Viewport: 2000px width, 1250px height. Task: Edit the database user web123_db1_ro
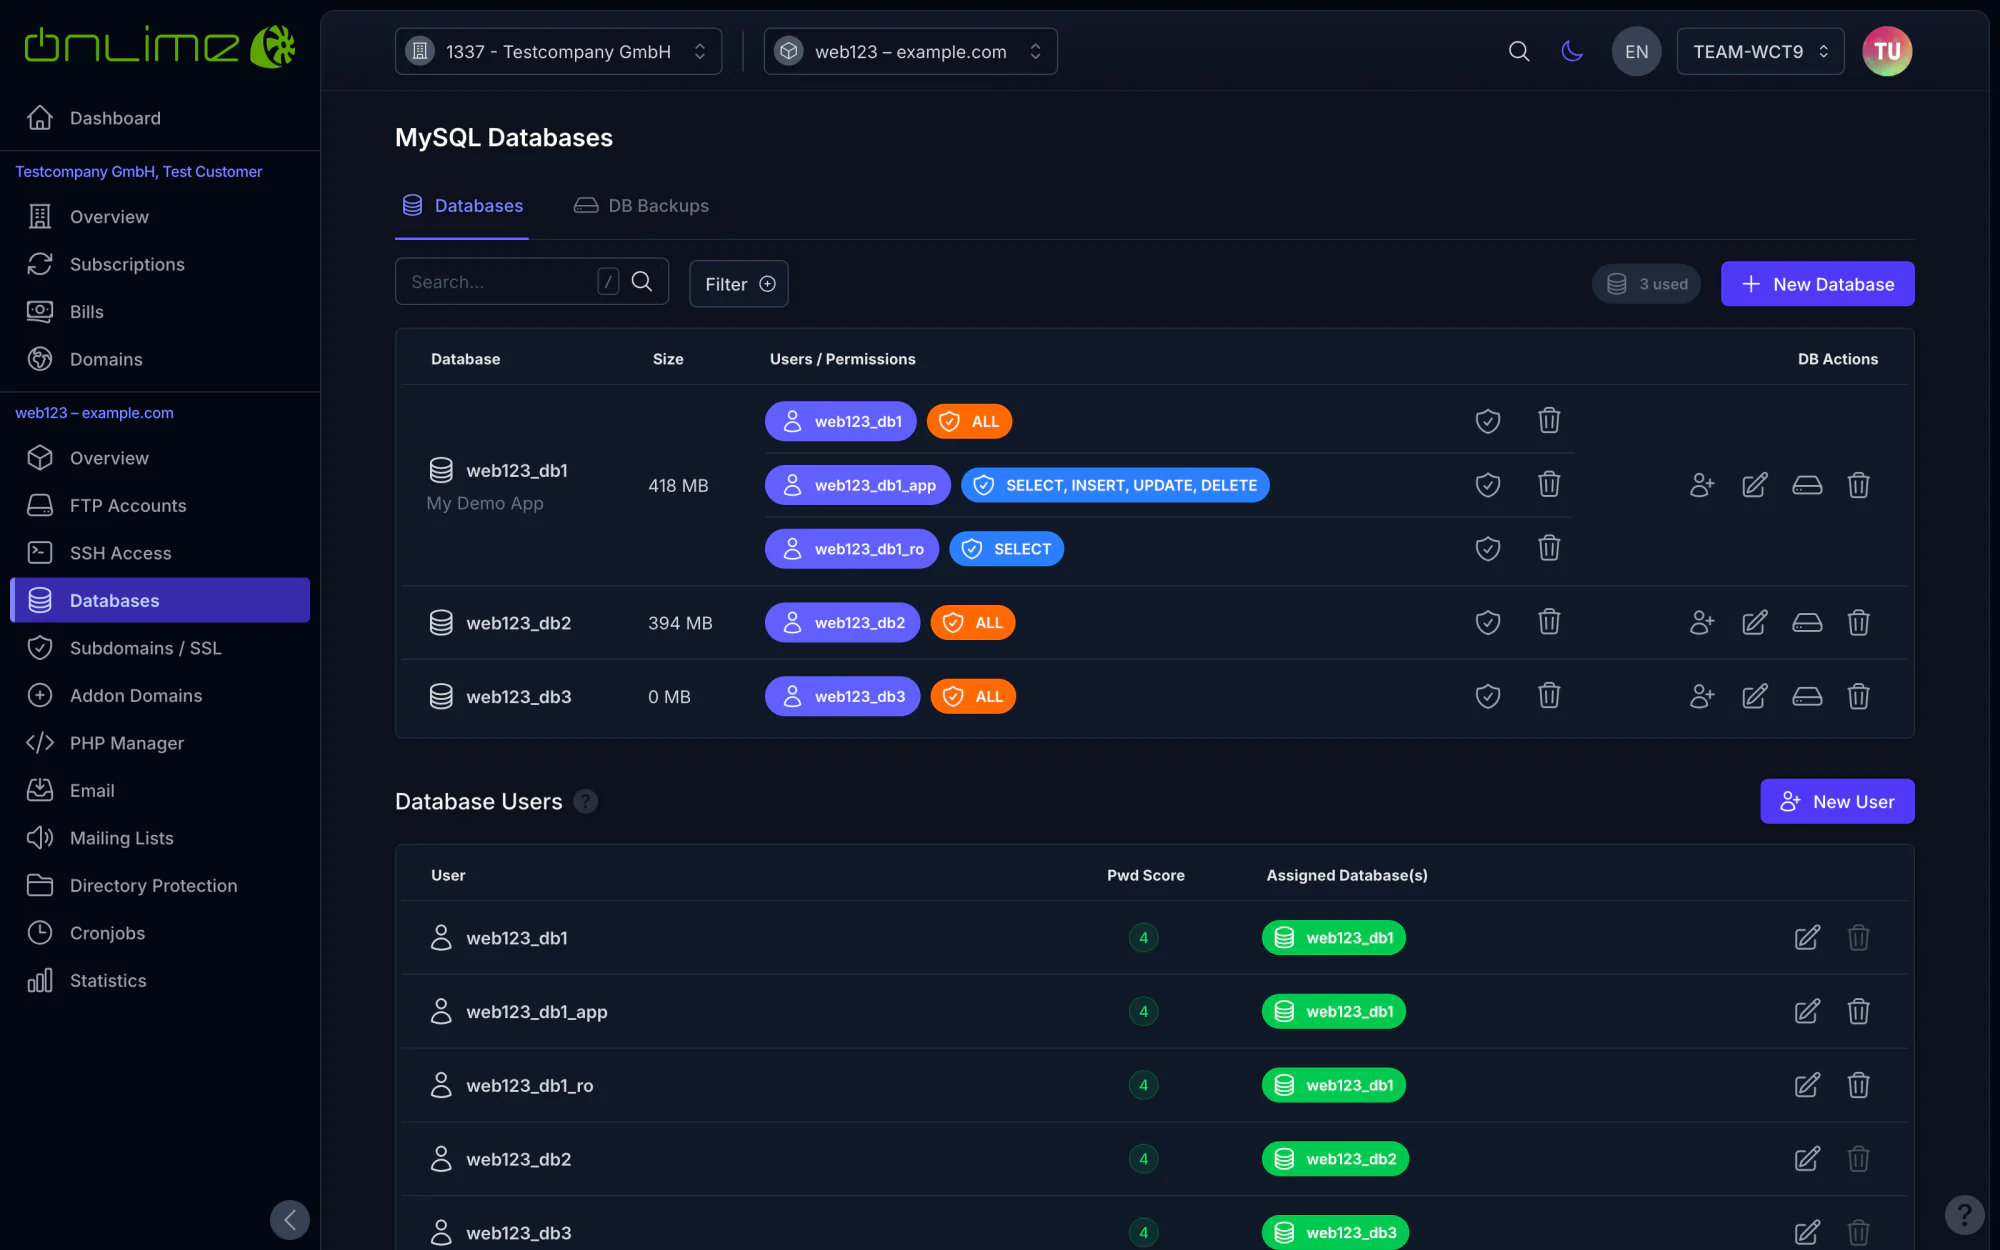point(1807,1085)
